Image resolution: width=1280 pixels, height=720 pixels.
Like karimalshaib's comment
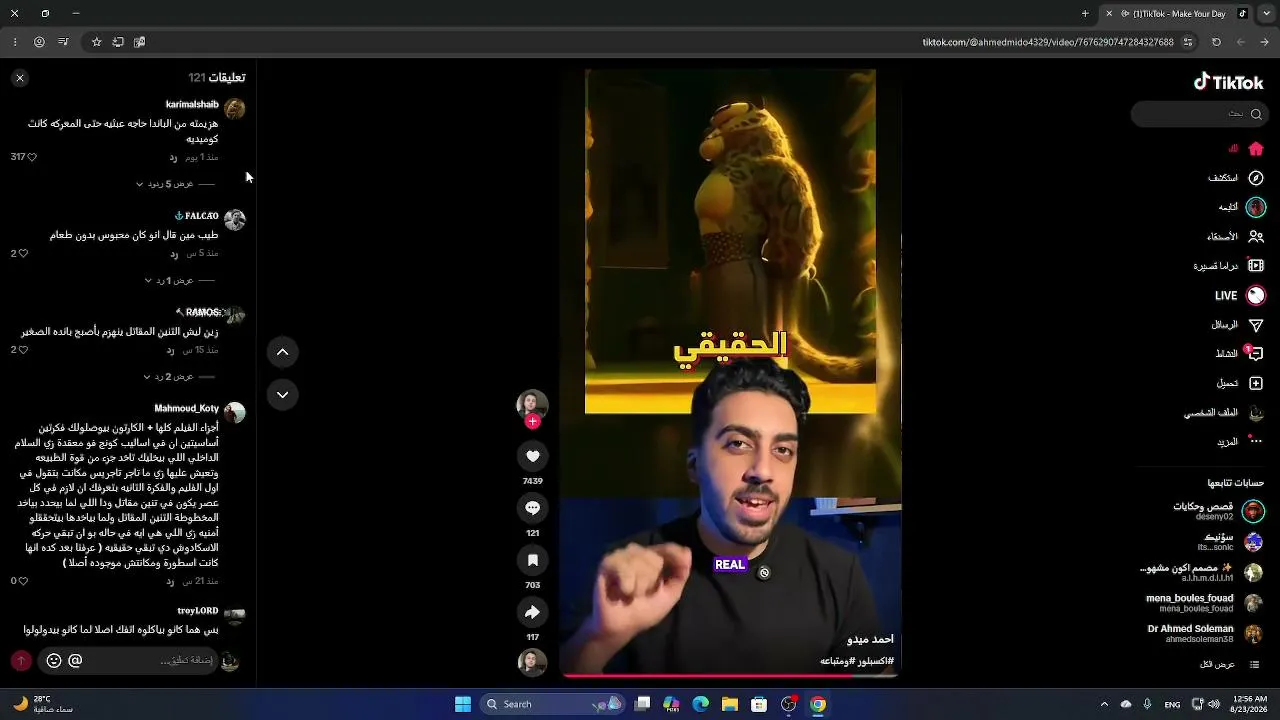(32, 157)
